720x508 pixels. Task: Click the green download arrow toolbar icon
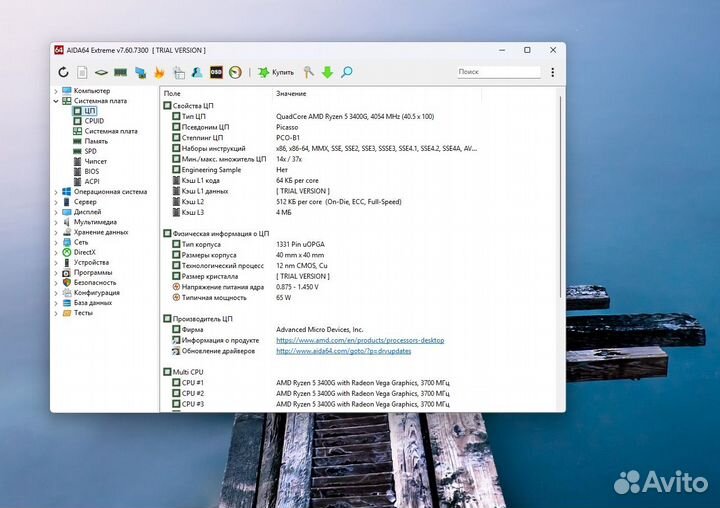click(x=327, y=72)
